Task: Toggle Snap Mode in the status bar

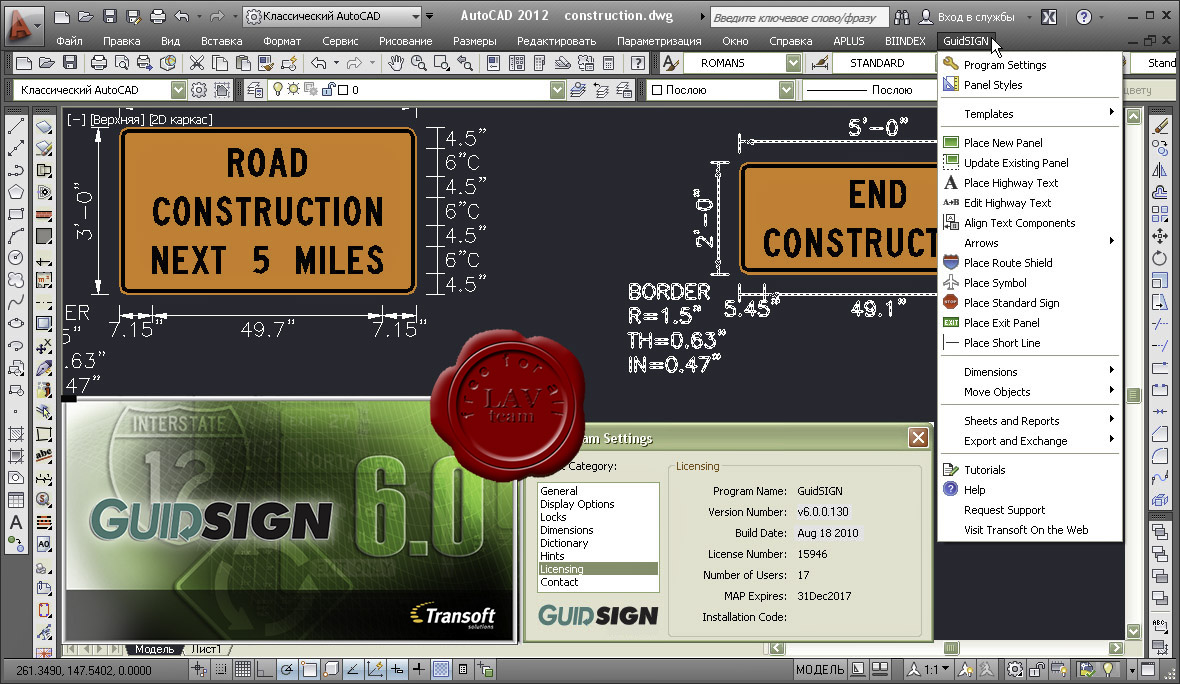Action: tap(220, 669)
